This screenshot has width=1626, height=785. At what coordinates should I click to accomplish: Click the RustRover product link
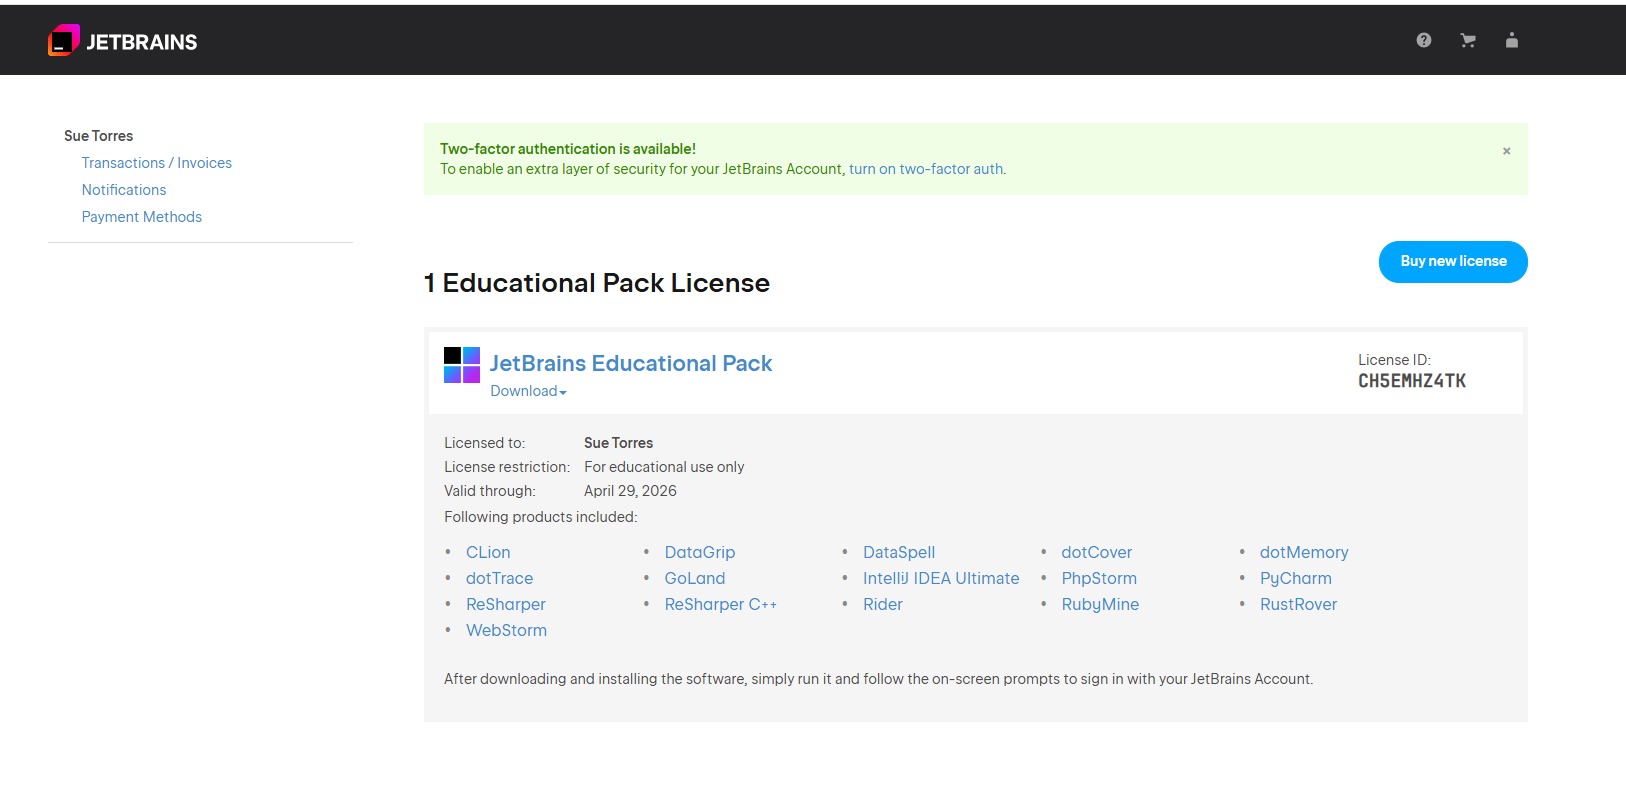point(1298,604)
